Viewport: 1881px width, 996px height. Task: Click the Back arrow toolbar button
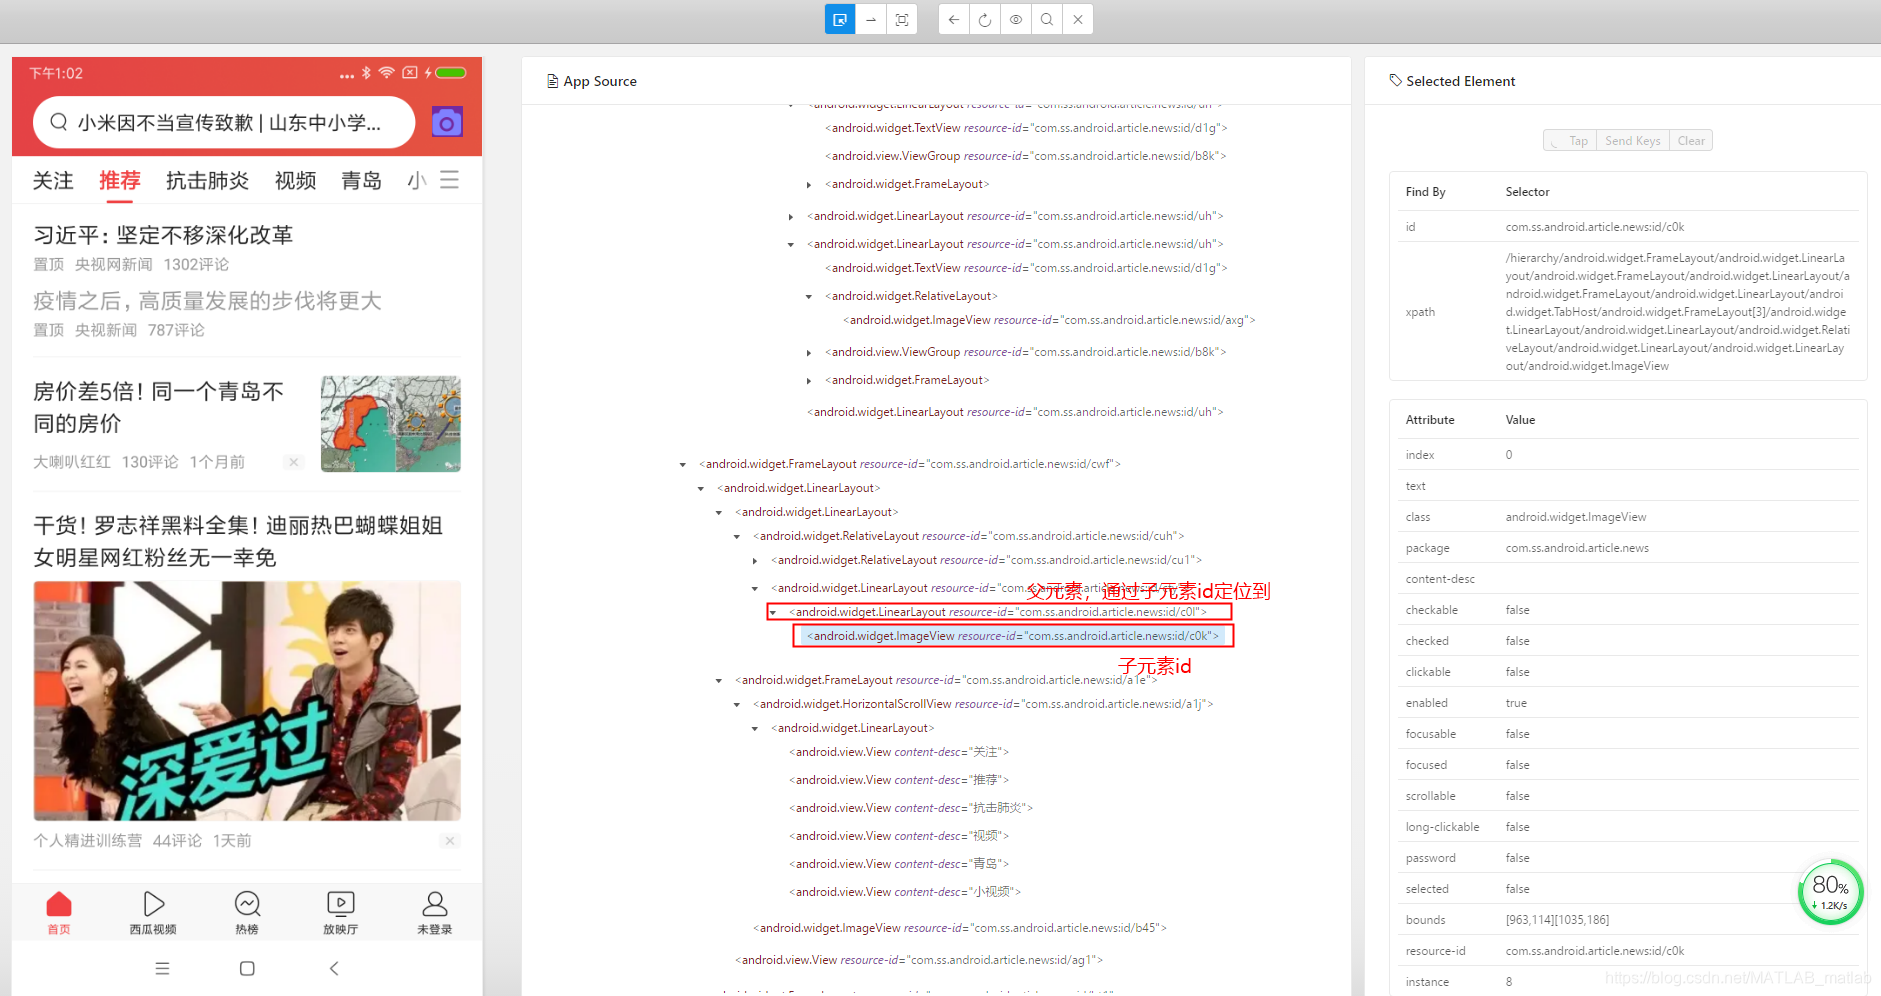pos(954,19)
